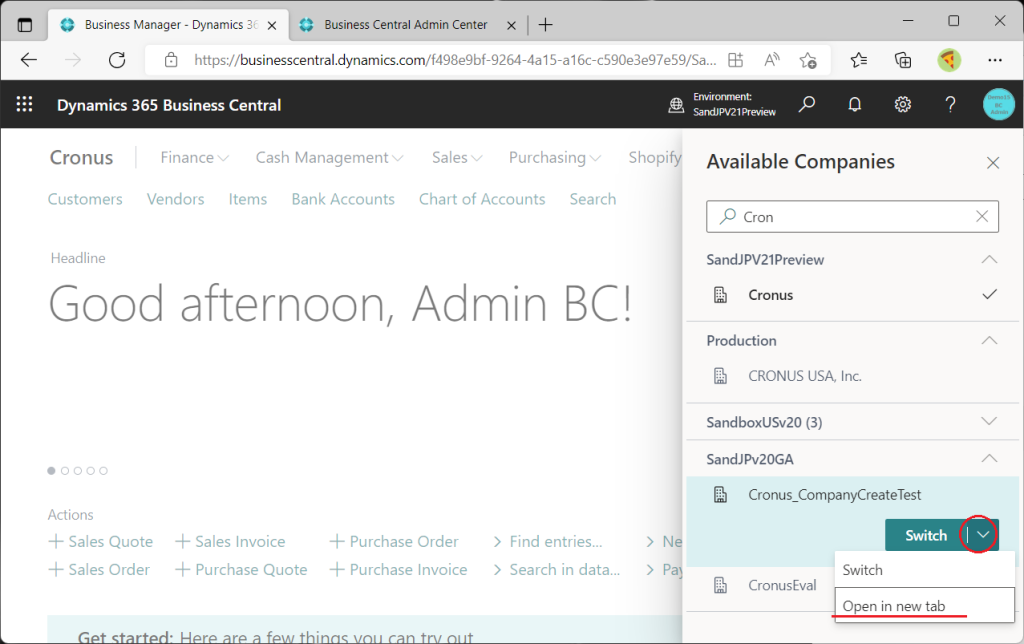This screenshot has height=644, width=1024.
Task: Collapse the SandJPv20GA environment group
Action: 989,459
